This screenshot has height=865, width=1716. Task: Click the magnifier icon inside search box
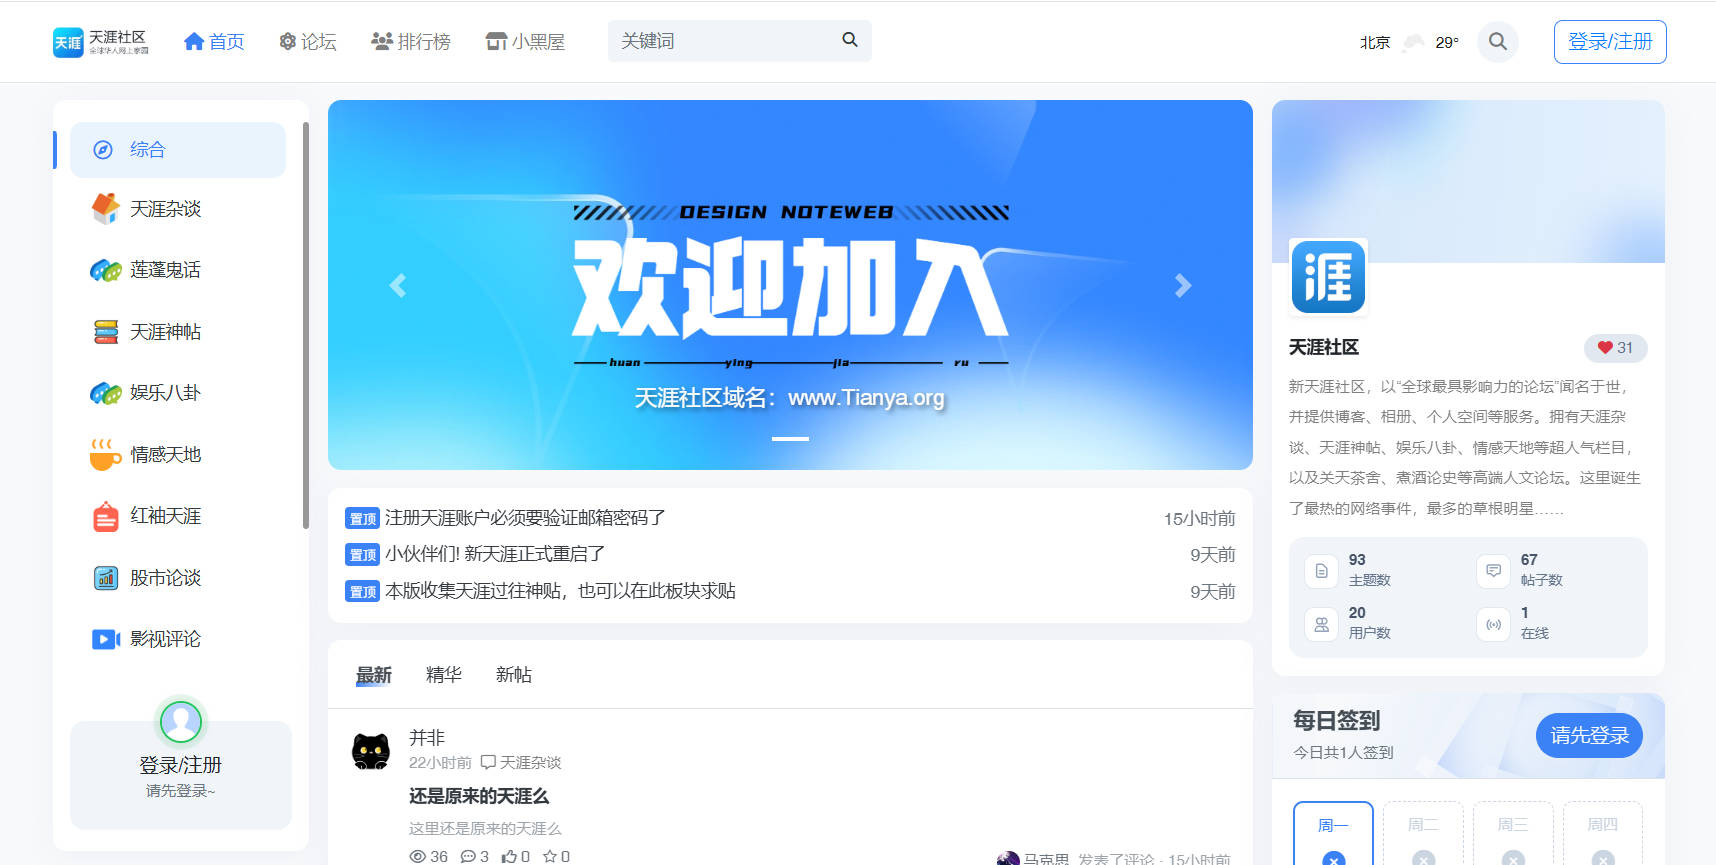coord(850,40)
